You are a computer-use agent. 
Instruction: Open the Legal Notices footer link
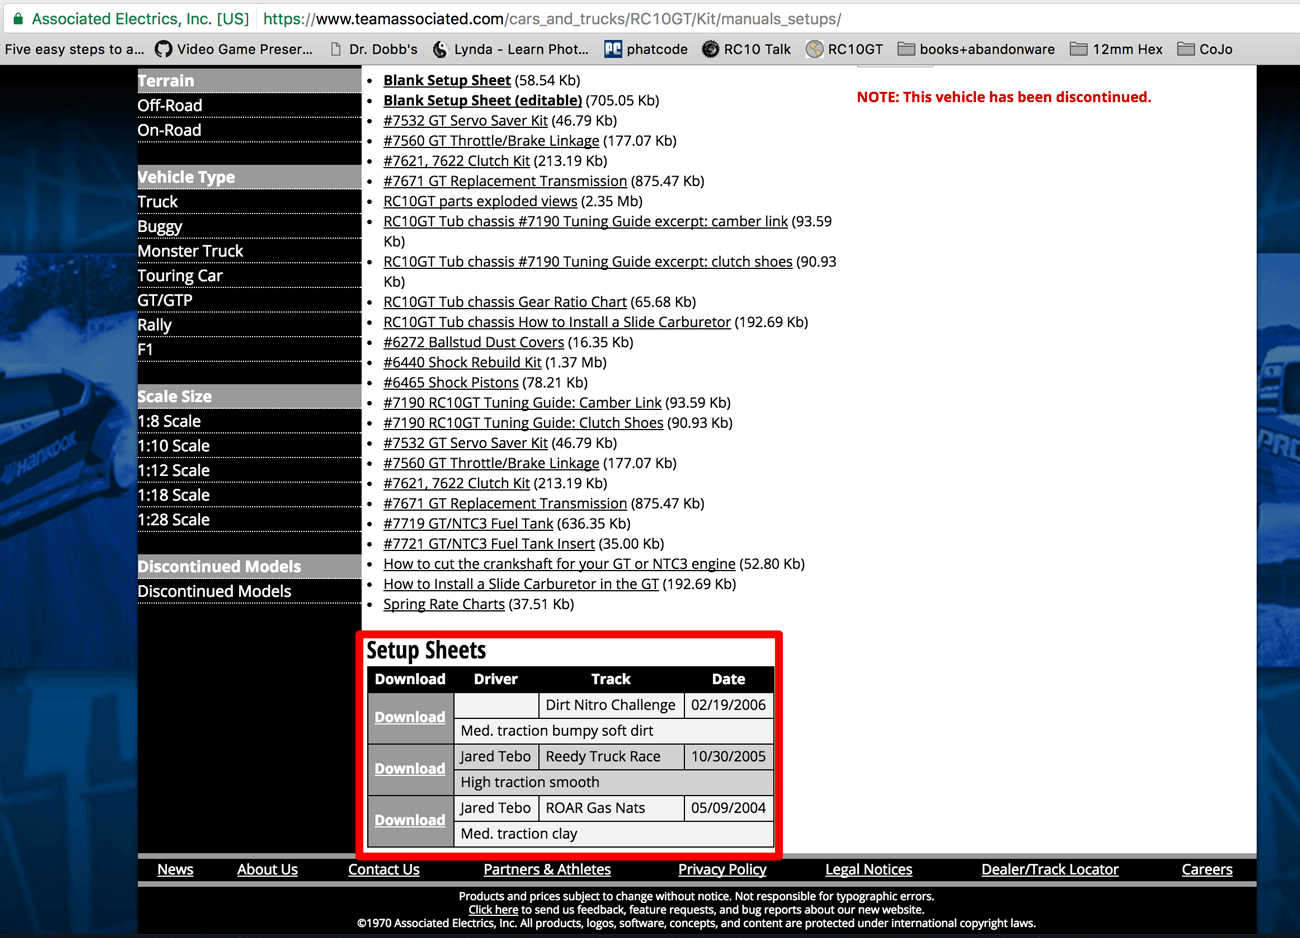(x=869, y=870)
